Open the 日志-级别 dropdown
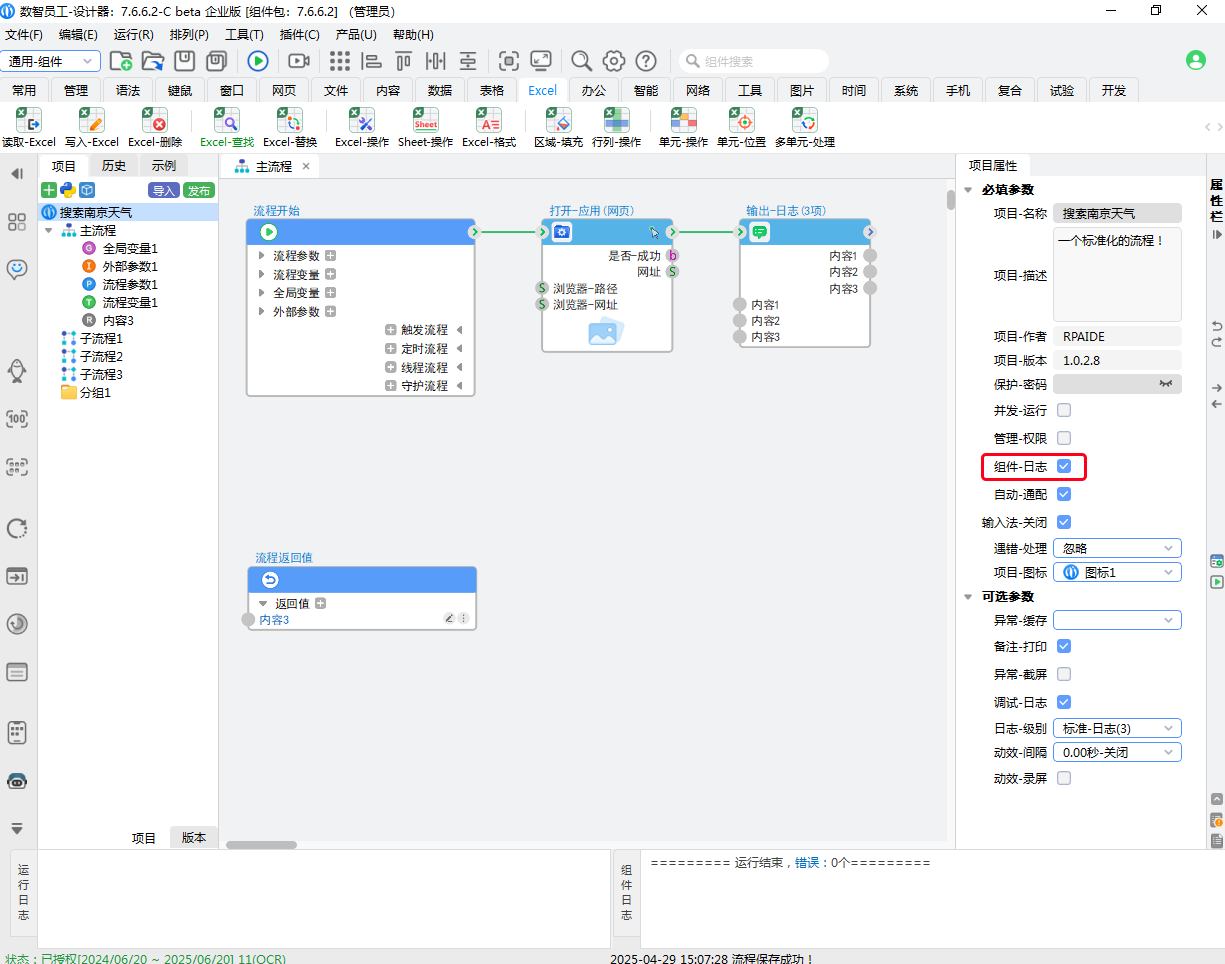The width and height of the screenshot is (1225, 964). click(1117, 729)
